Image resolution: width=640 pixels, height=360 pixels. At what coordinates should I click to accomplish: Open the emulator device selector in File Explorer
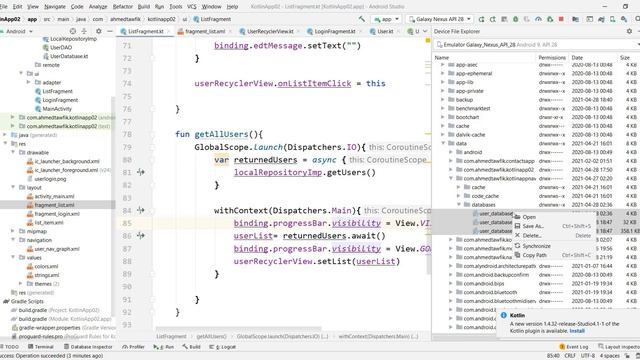(x=537, y=44)
